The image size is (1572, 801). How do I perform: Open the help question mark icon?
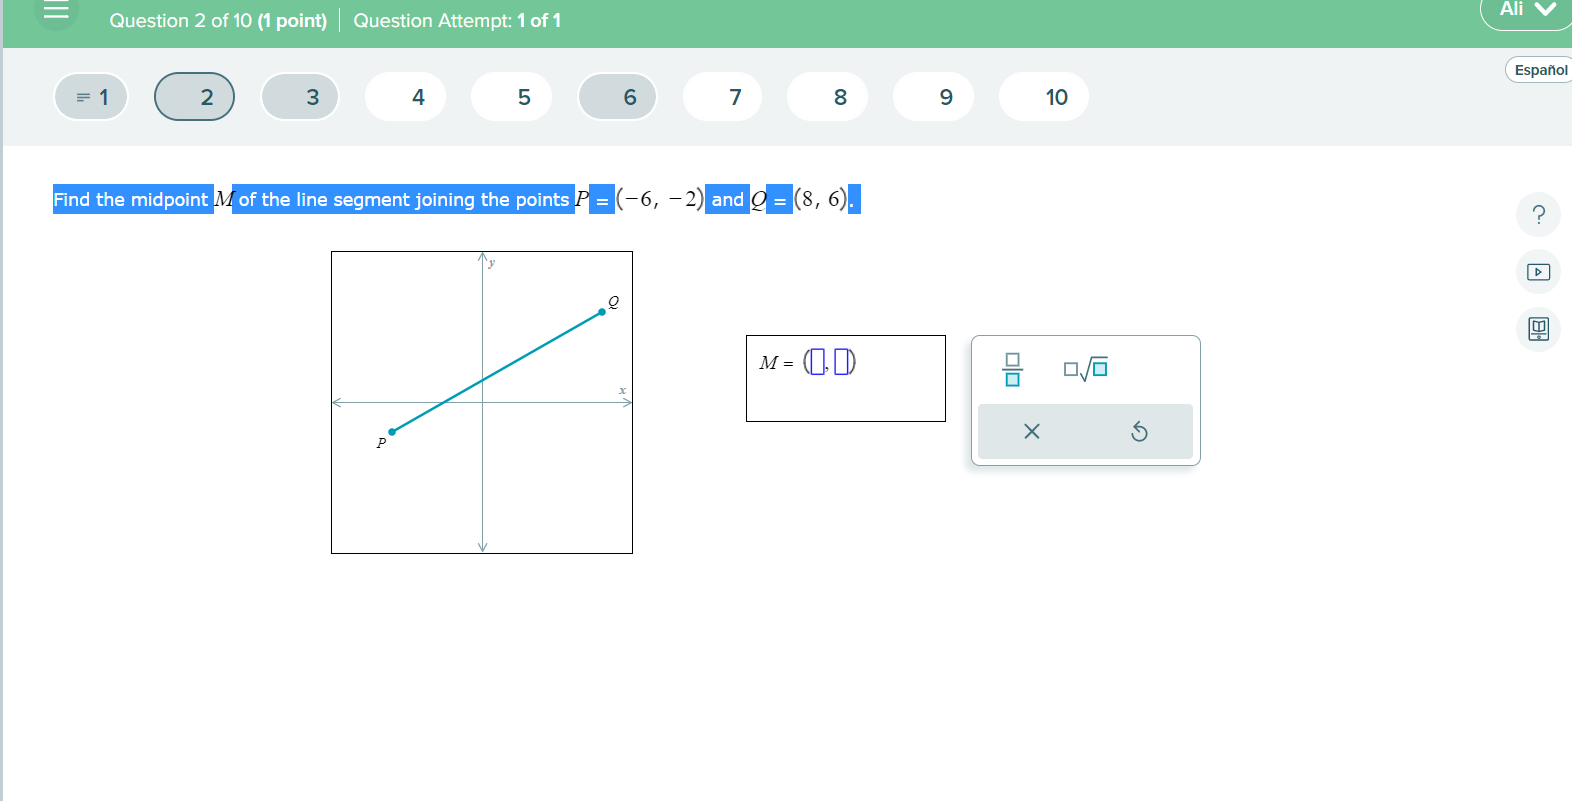tap(1538, 214)
